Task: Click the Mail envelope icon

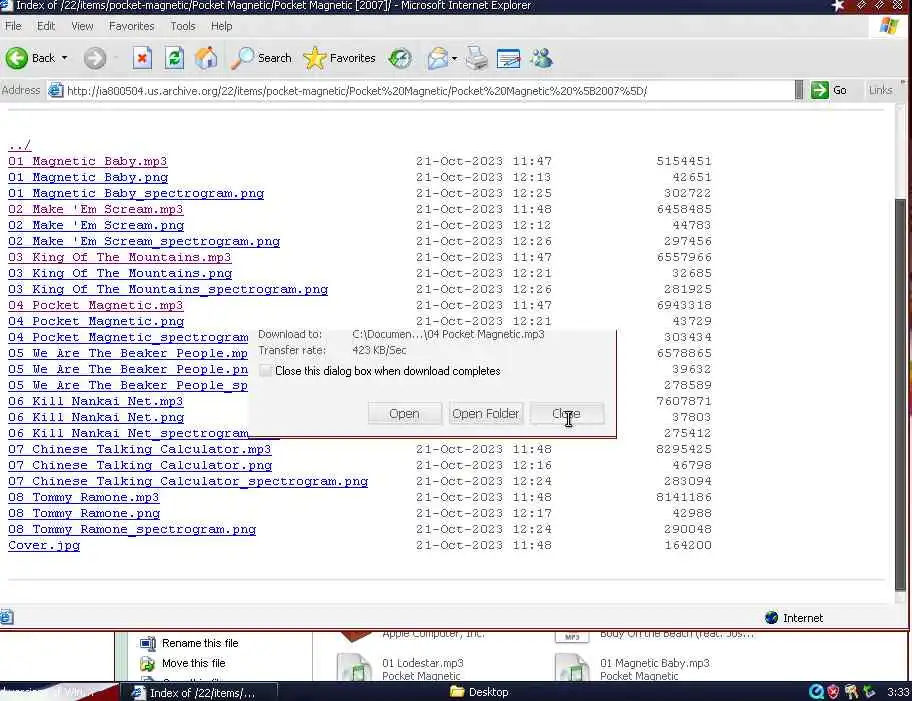Action: click(x=437, y=58)
